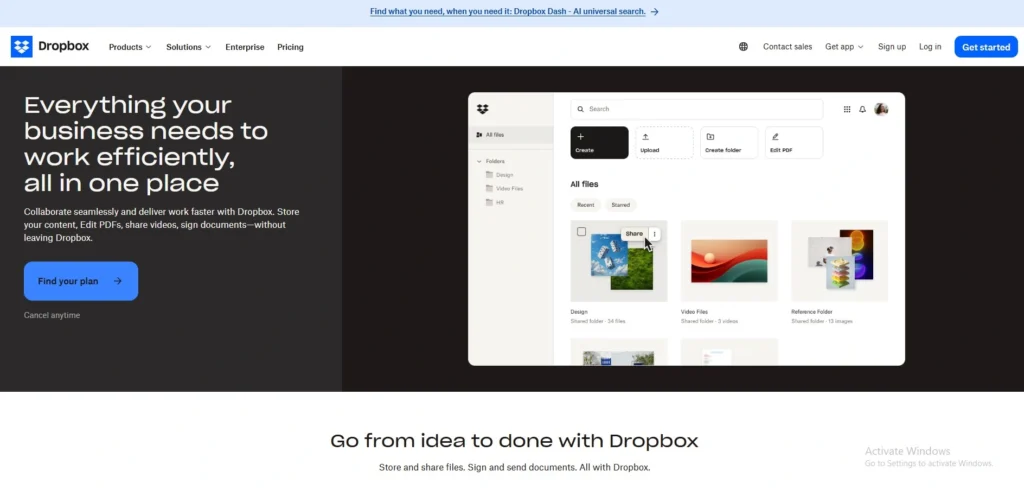Image resolution: width=1024 pixels, height=490 pixels.
Task: Click the arrow on Find your plan button
Action: pos(118,281)
